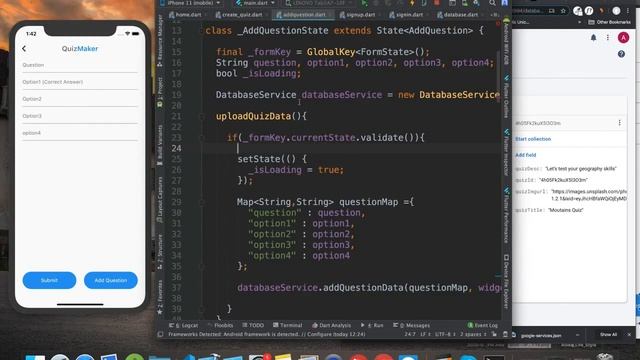The width and height of the screenshot is (640, 360).
Task: Toggle the tool window quick access icon in status bar
Action: tap(160, 334)
